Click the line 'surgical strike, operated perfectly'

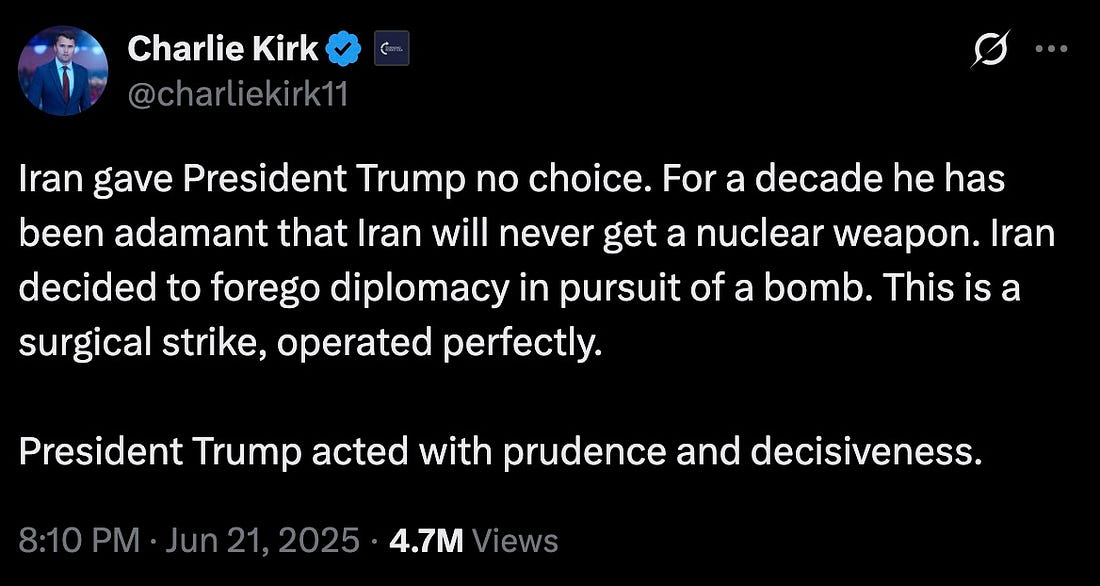(312, 344)
